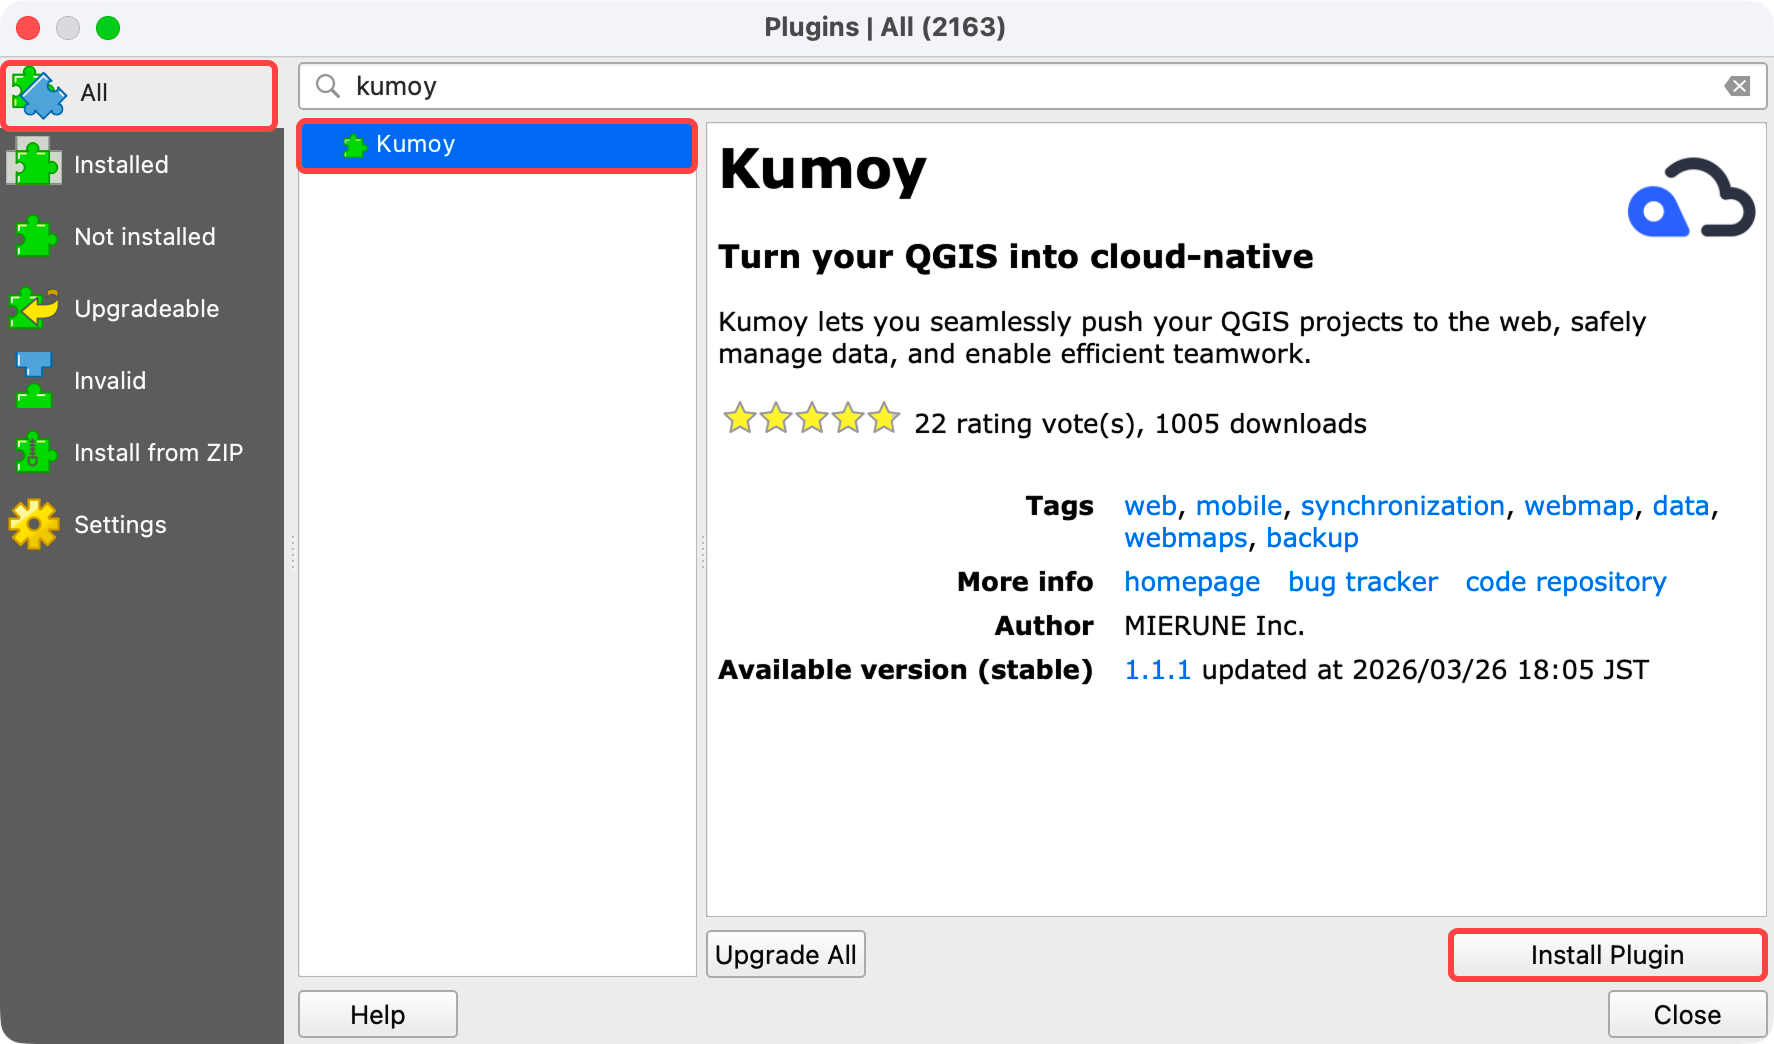1774x1044 pixels.
Task: Show the Not installed plugins list
Action: 144,237
